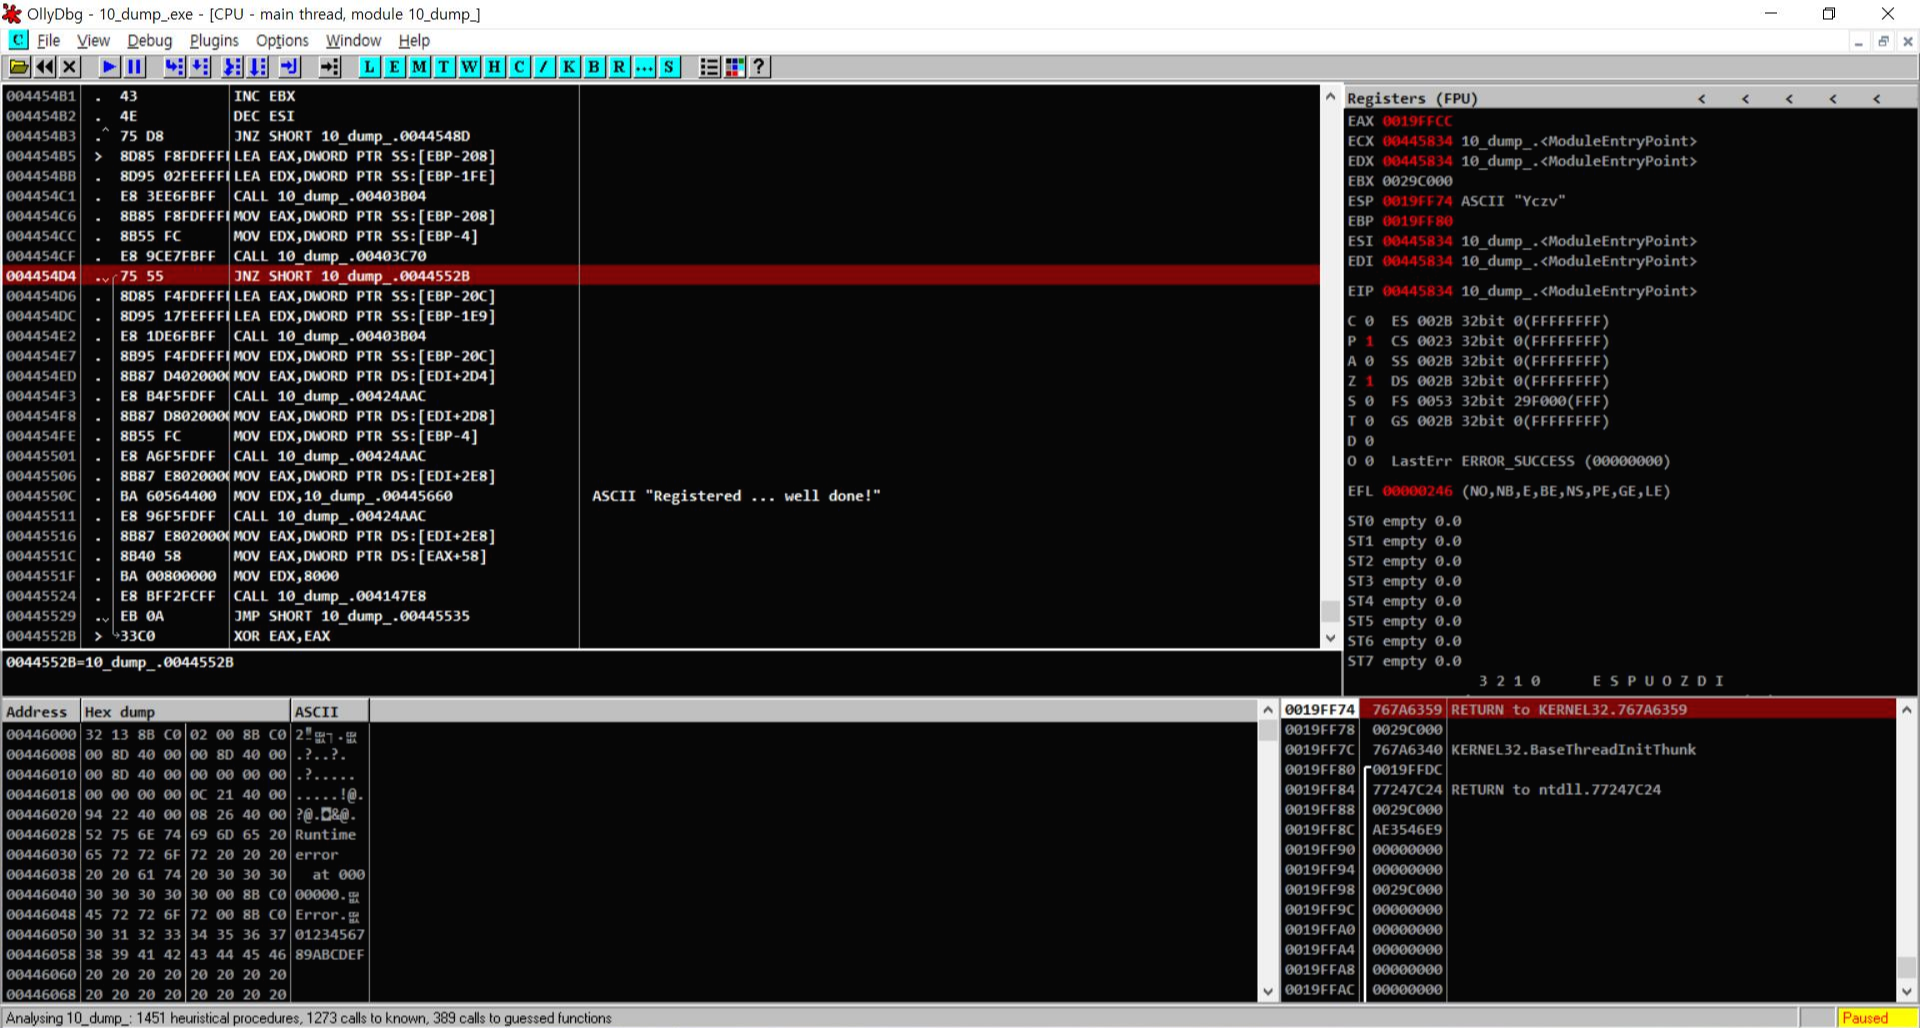Select the highlighted JNZ SHORT 0044552B line
The width and height of the screenshot is (1920, 1028).
click(x=660, y=276)
